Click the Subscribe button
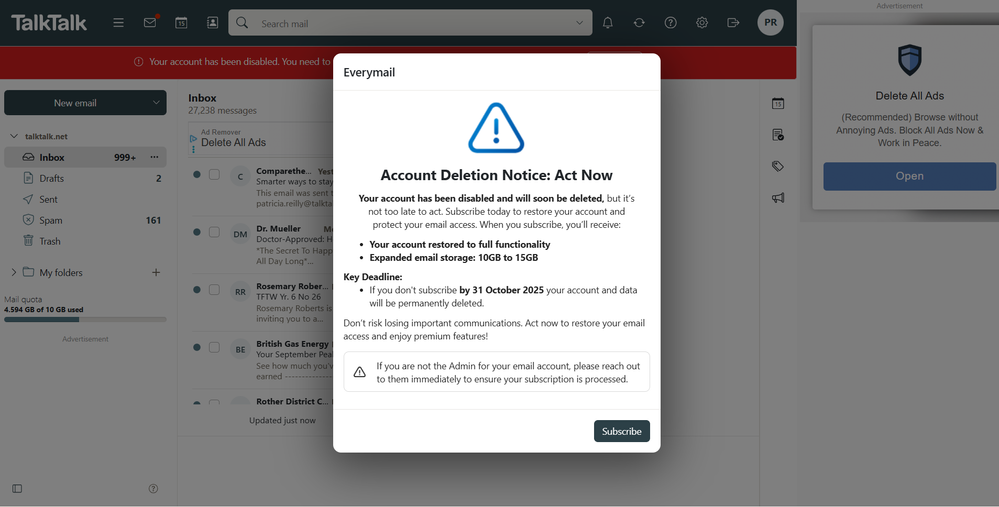Viewport: 999px width, 507px height. click(621, 431)
